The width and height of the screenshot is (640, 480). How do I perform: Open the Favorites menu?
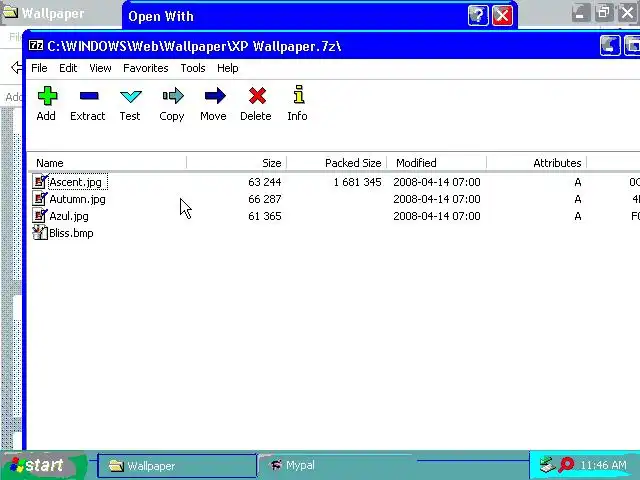(x=146, y=68)
